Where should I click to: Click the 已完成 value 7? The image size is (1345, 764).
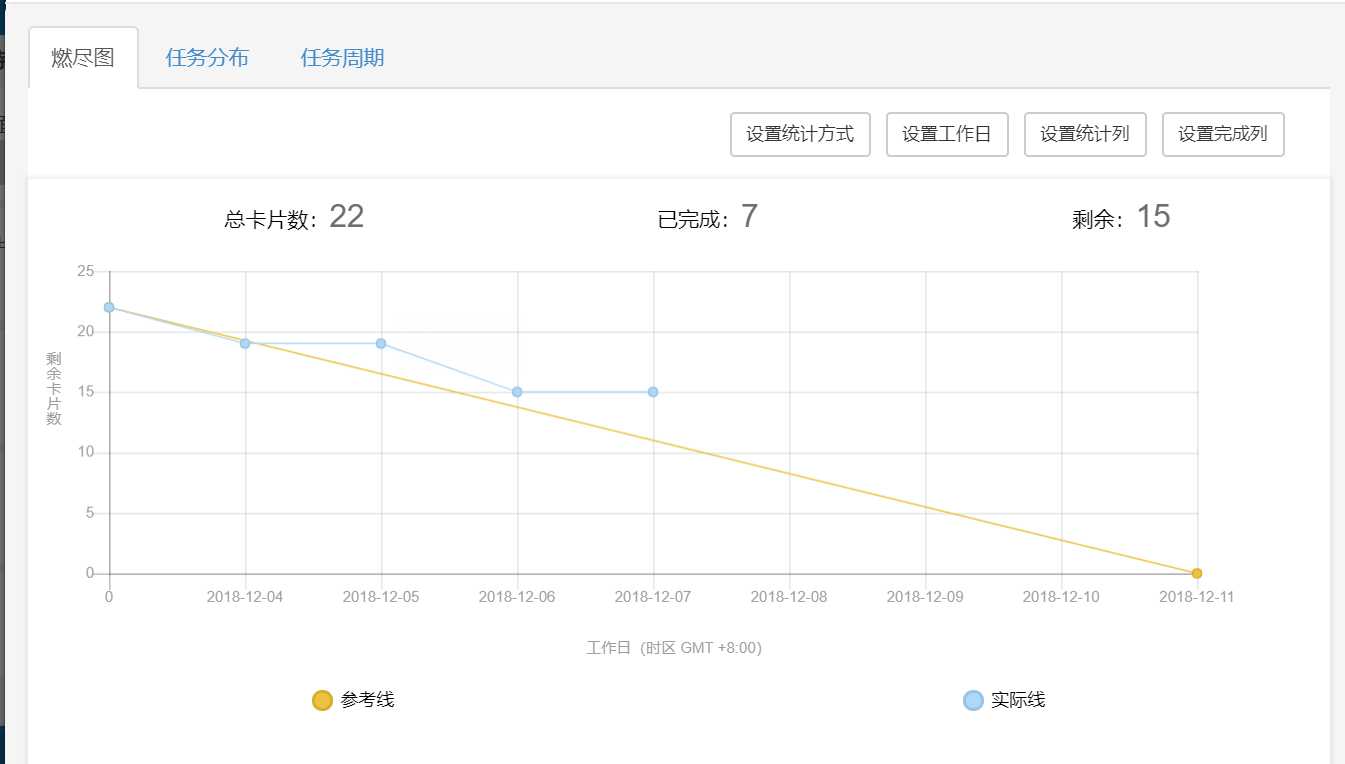pos(749,216)
